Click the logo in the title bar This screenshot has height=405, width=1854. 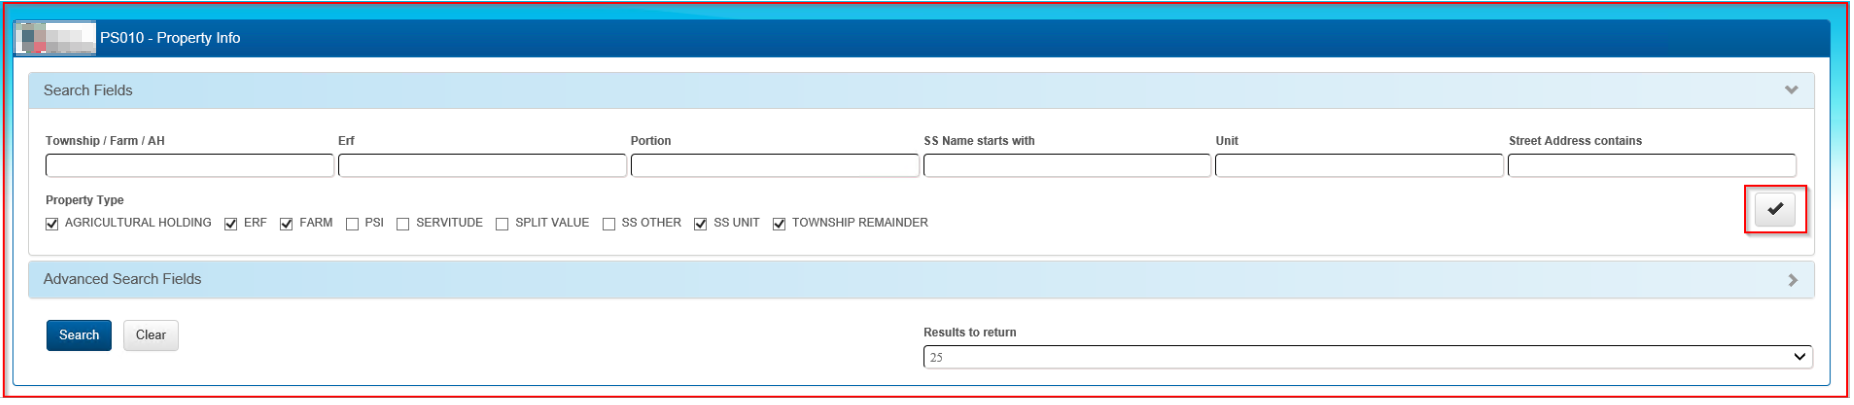click(x=56, y=38)
